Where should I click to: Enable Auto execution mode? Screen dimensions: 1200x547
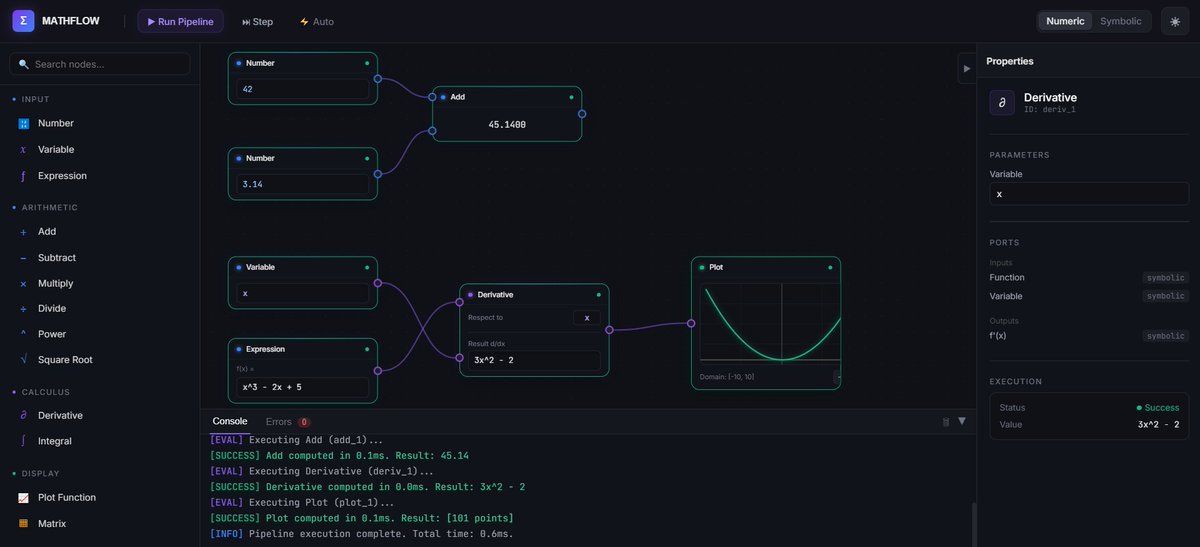(x=317, y=21)
